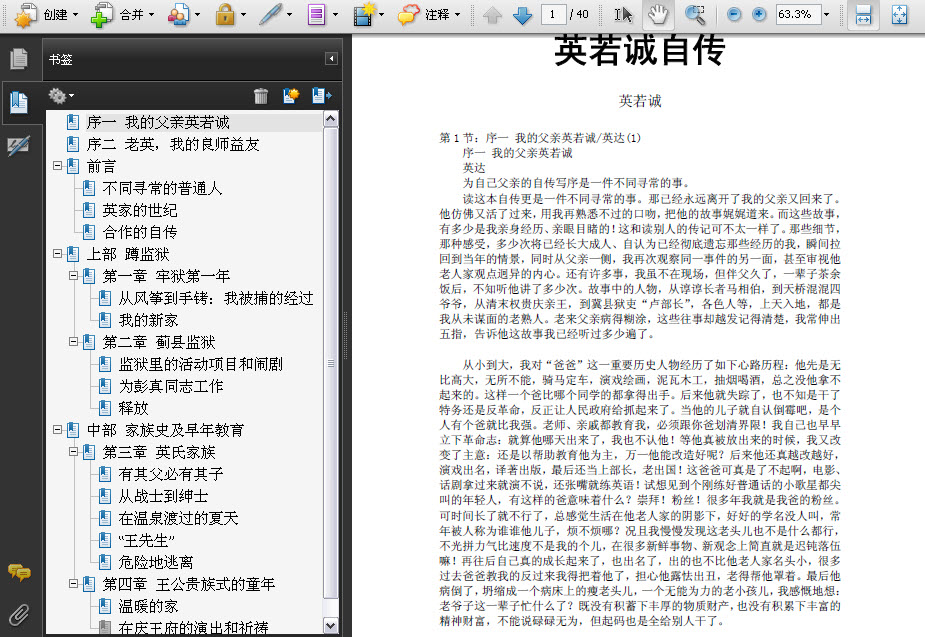This screenshot has height=637, width=925.
Task: Jump to bookmark 释放
Action: tap(133, 408)
